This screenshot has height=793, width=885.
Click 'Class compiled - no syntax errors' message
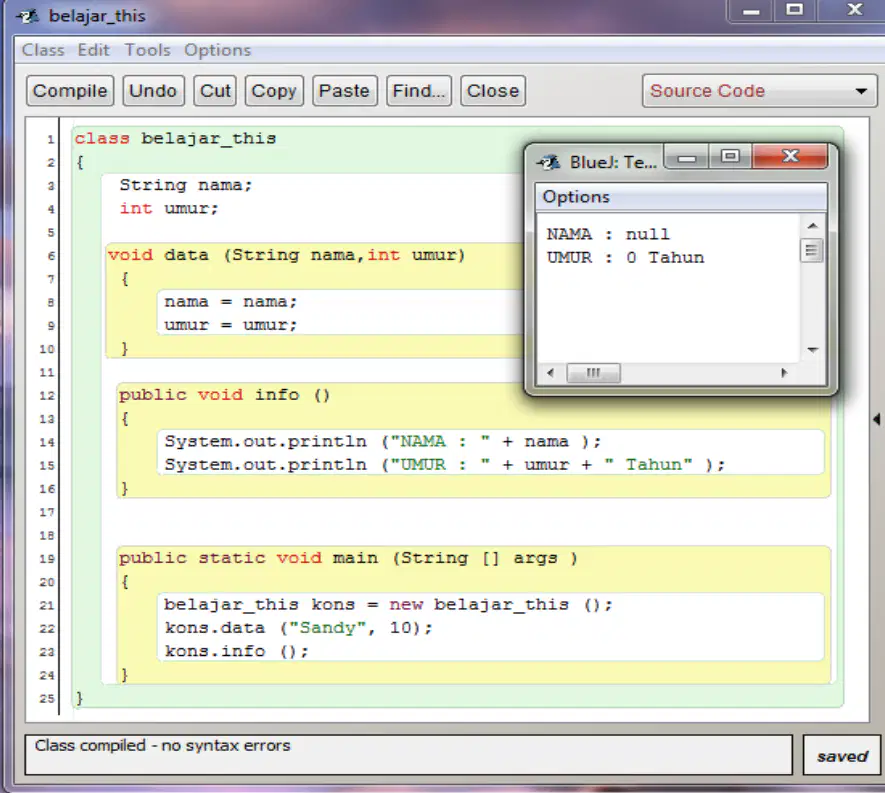pos(163,746)
